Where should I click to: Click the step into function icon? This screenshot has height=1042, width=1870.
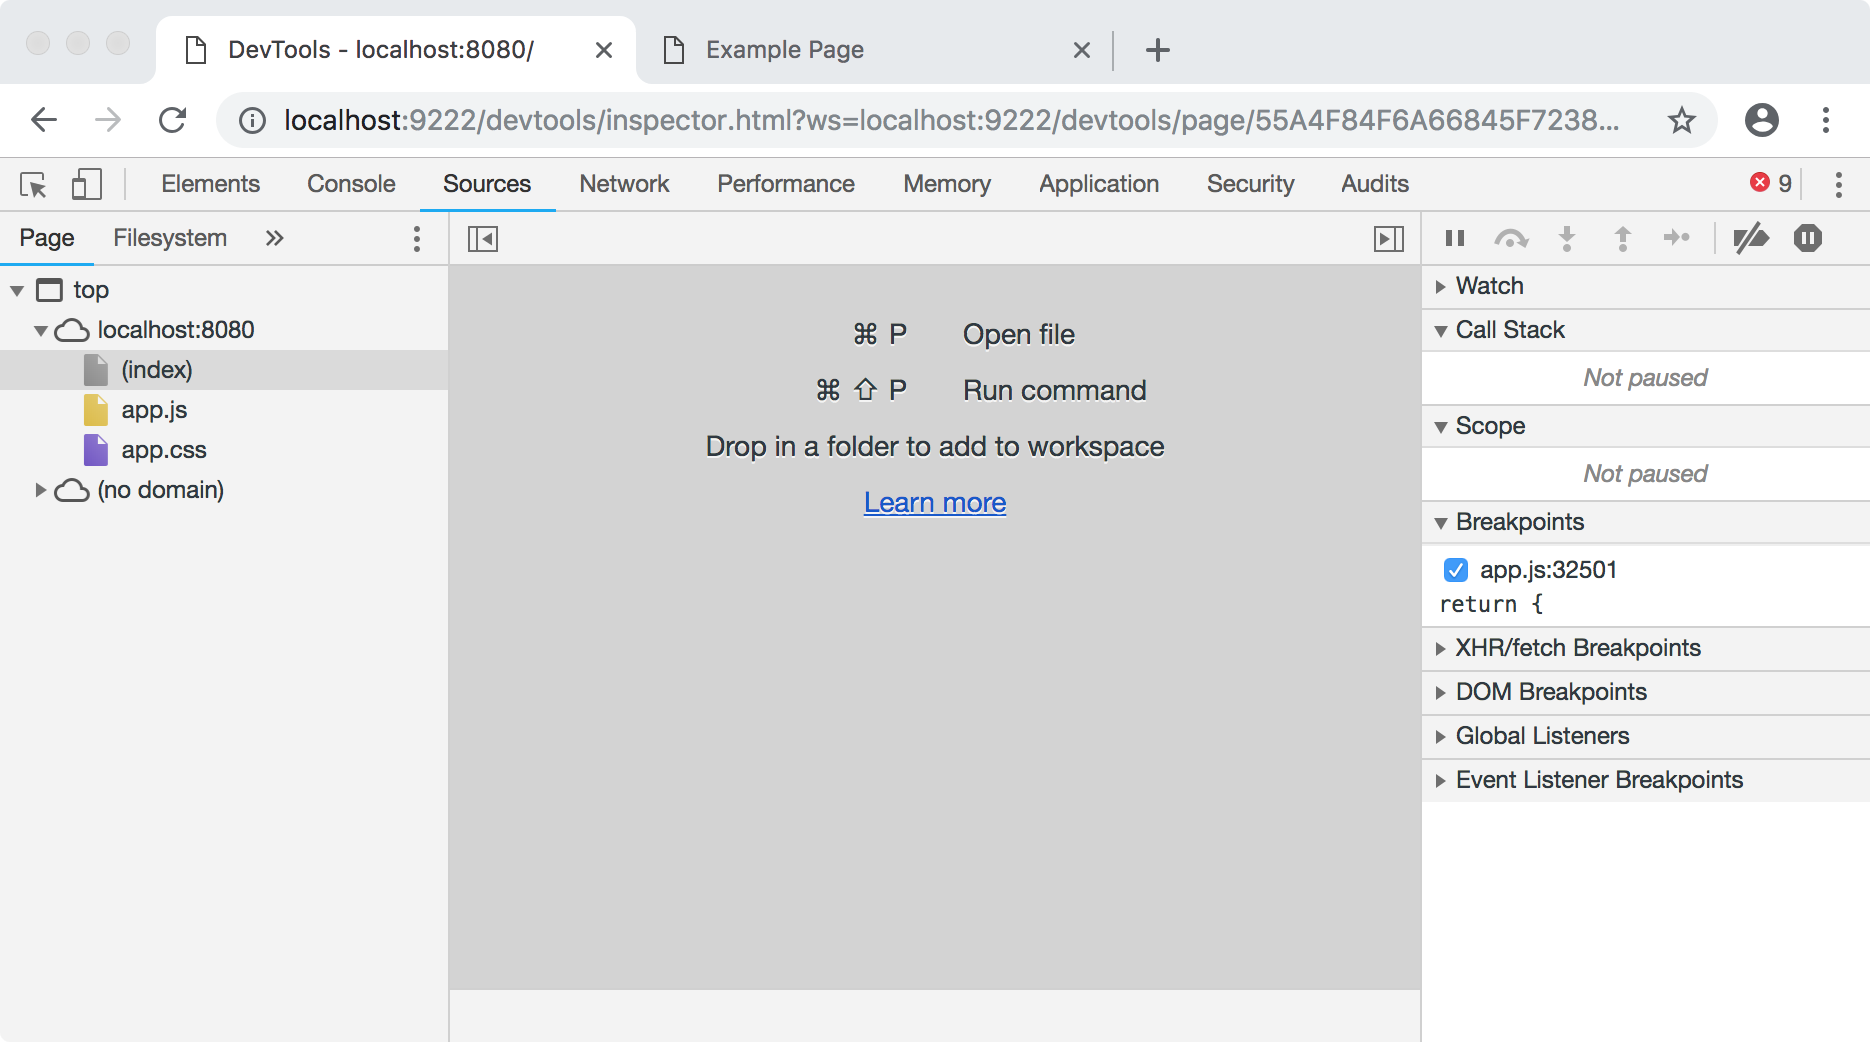point(1567,238)
